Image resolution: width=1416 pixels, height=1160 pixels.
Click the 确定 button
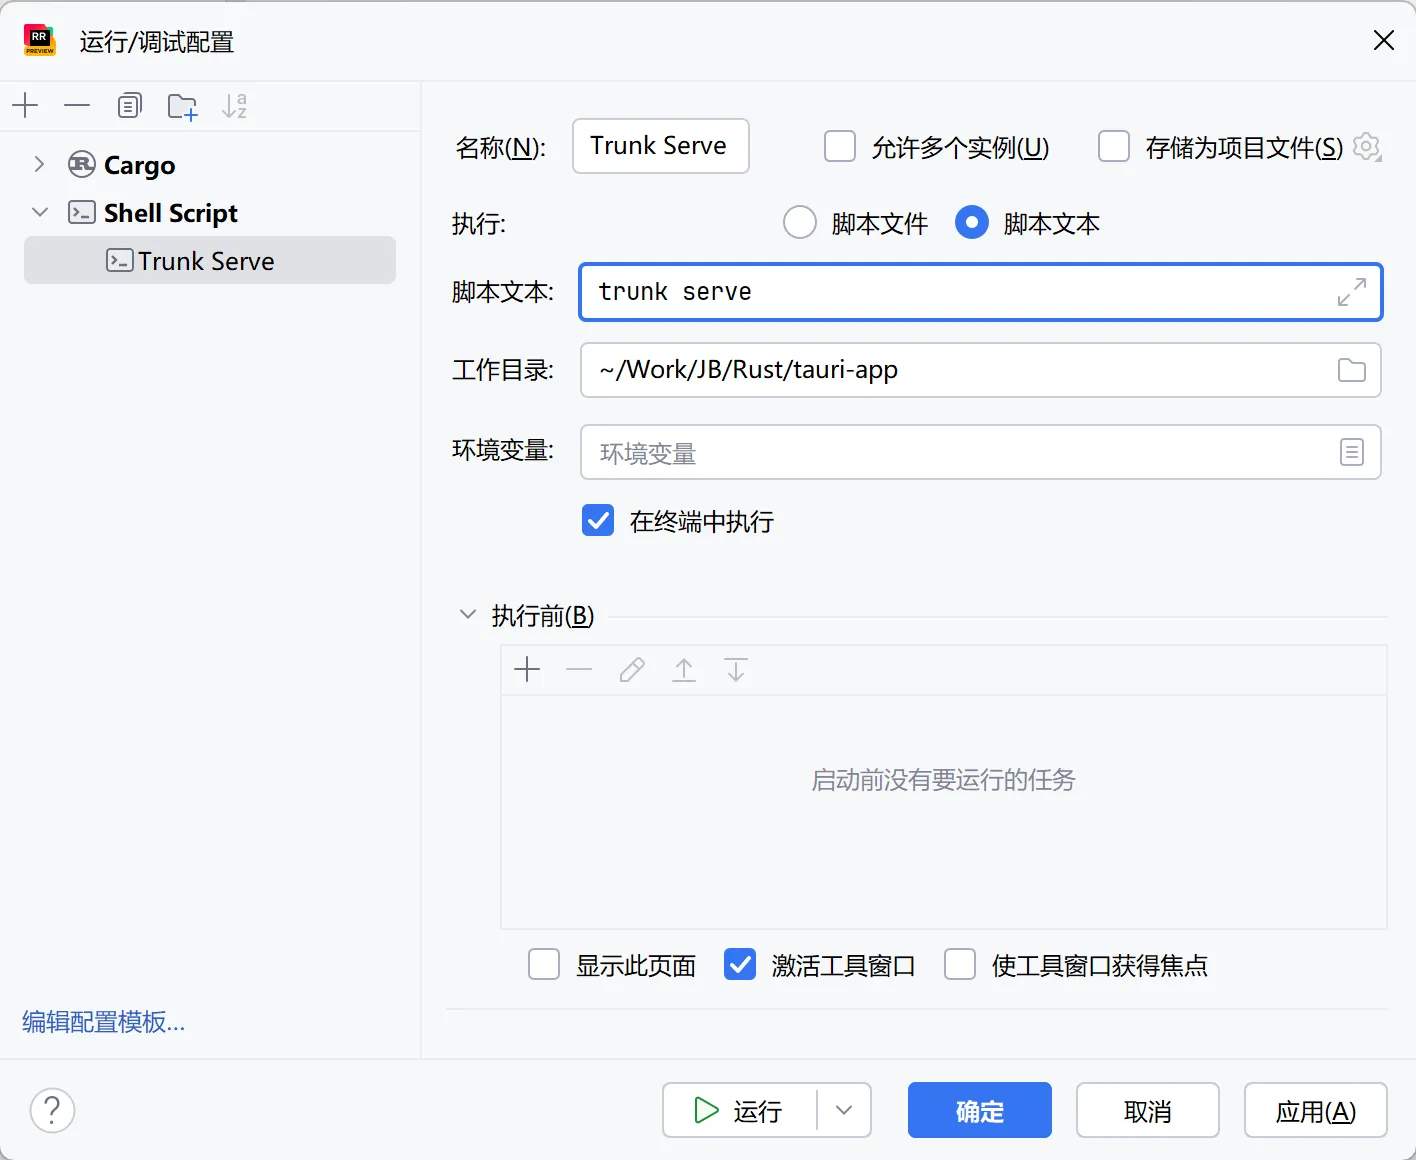click(x=979, y=1110)
